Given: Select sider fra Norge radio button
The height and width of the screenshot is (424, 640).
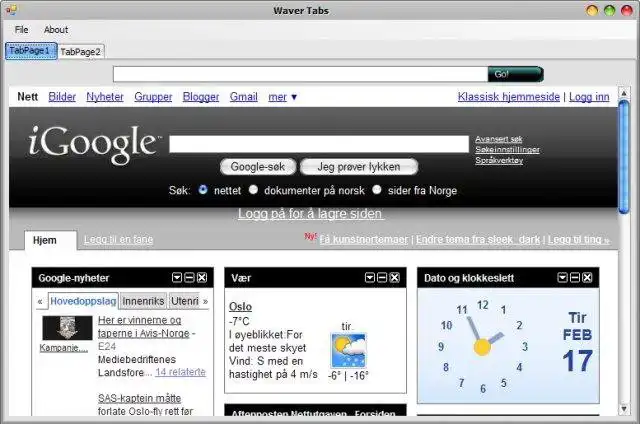Looking at the screenshot, I should pyautogui.click(x=377, y=190).
